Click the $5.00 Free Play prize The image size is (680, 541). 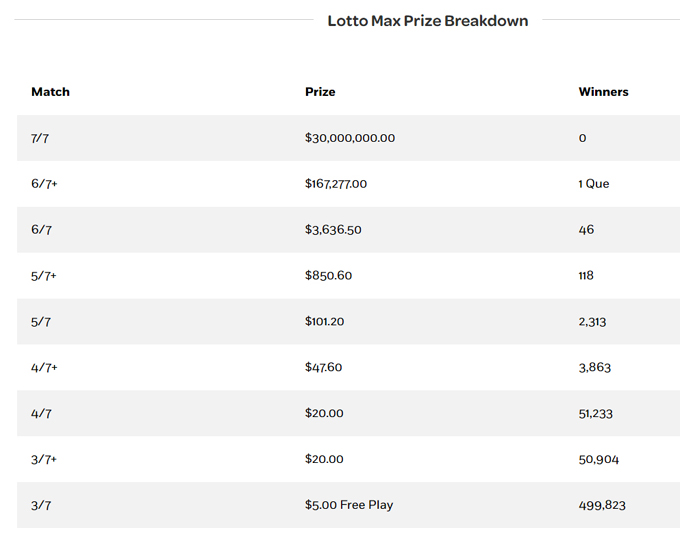coord(349,505)
